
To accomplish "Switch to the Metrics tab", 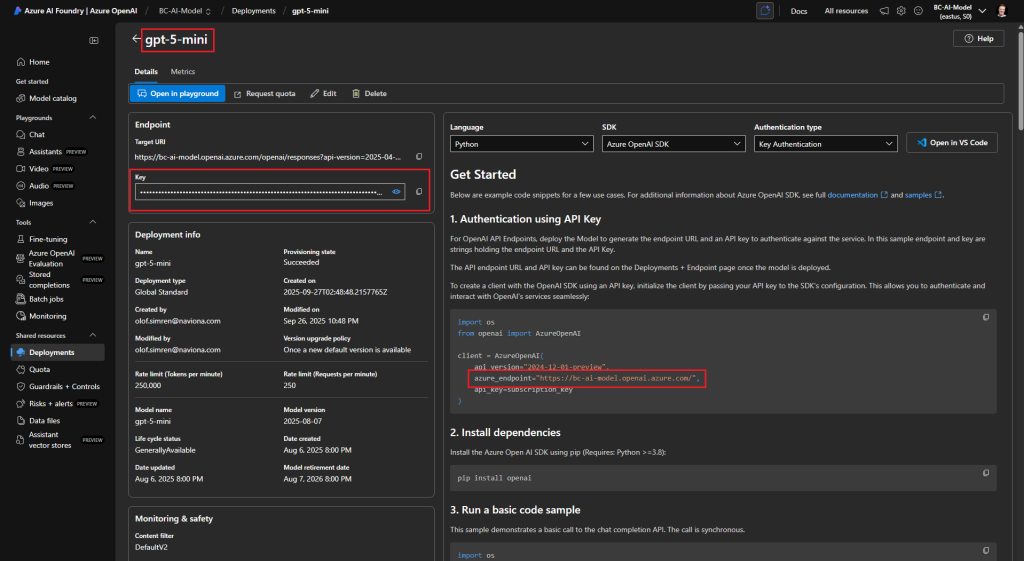I will coord(183,72).
